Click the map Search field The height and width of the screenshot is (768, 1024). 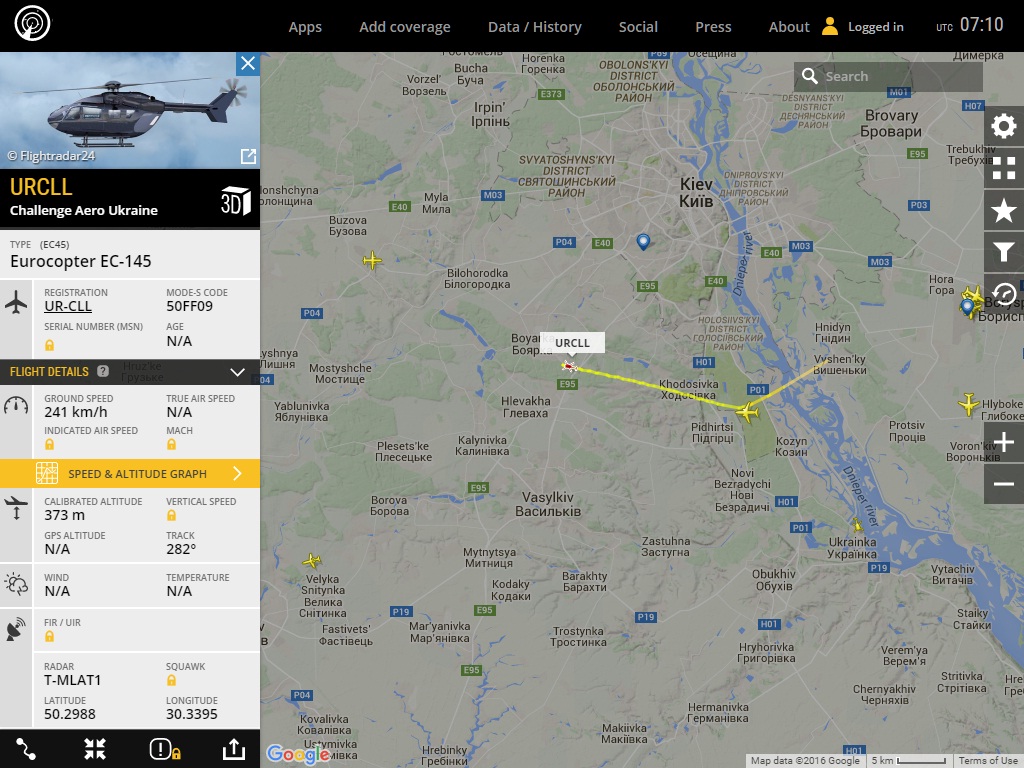coord(888,76)
